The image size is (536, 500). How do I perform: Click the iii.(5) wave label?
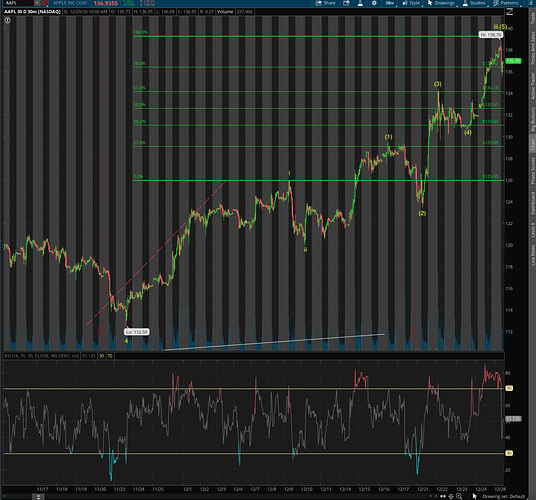coord(500,26)
